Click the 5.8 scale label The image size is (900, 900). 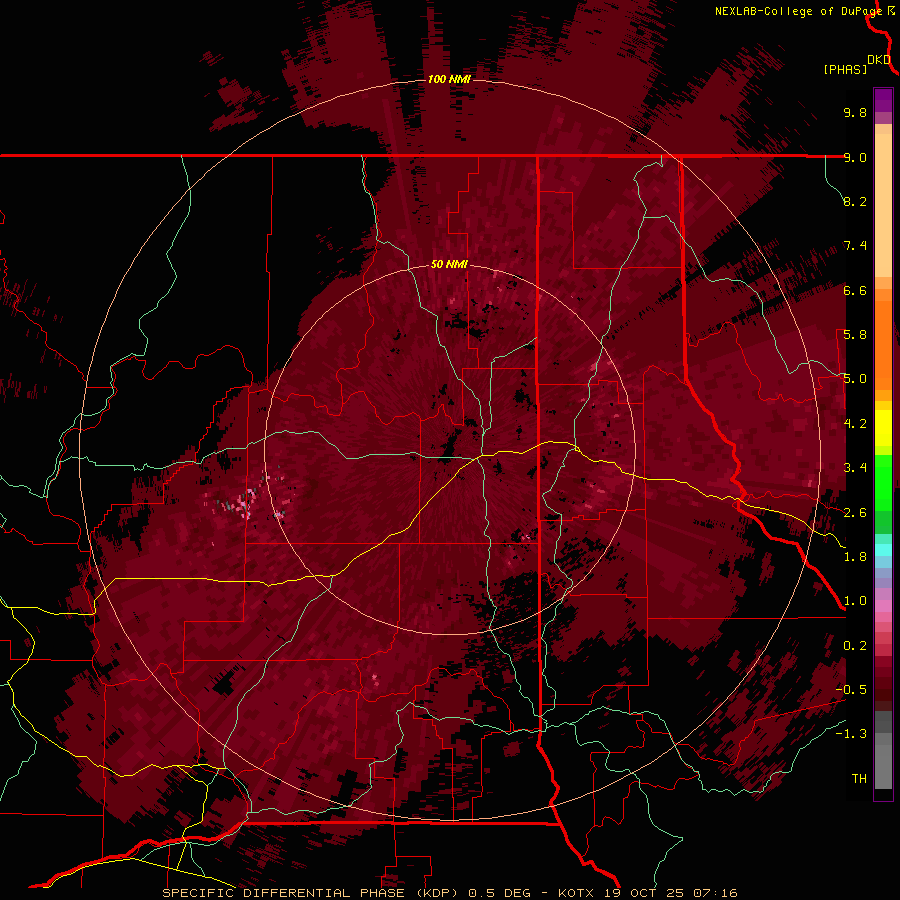click(855, 335)
